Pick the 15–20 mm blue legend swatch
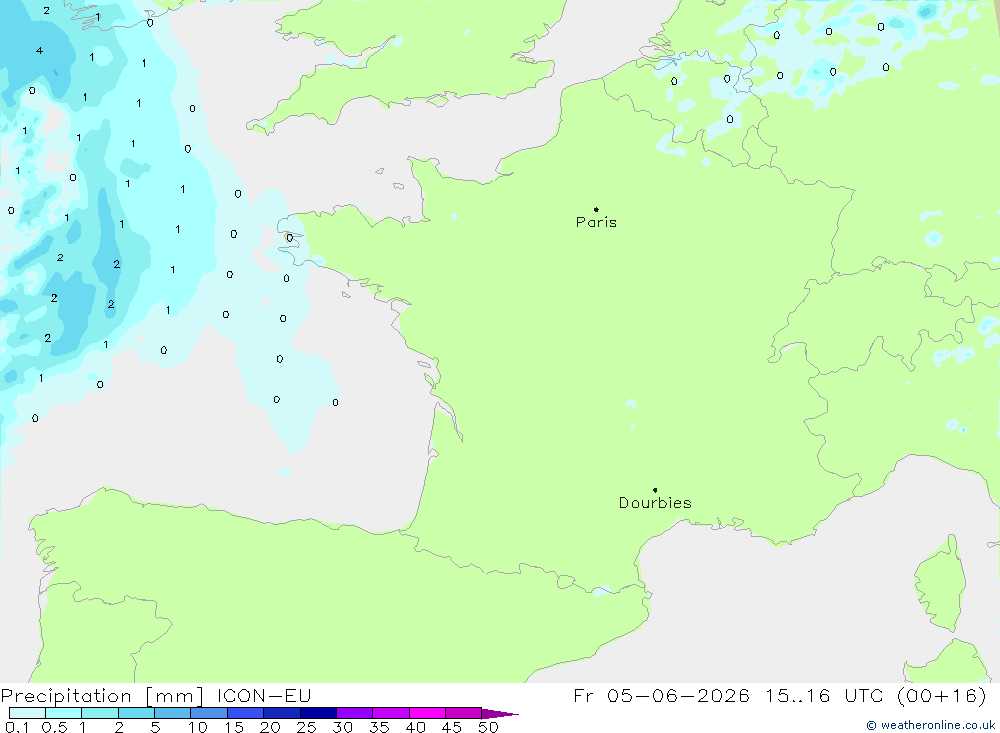1000x733 pixels. point(246,713)
